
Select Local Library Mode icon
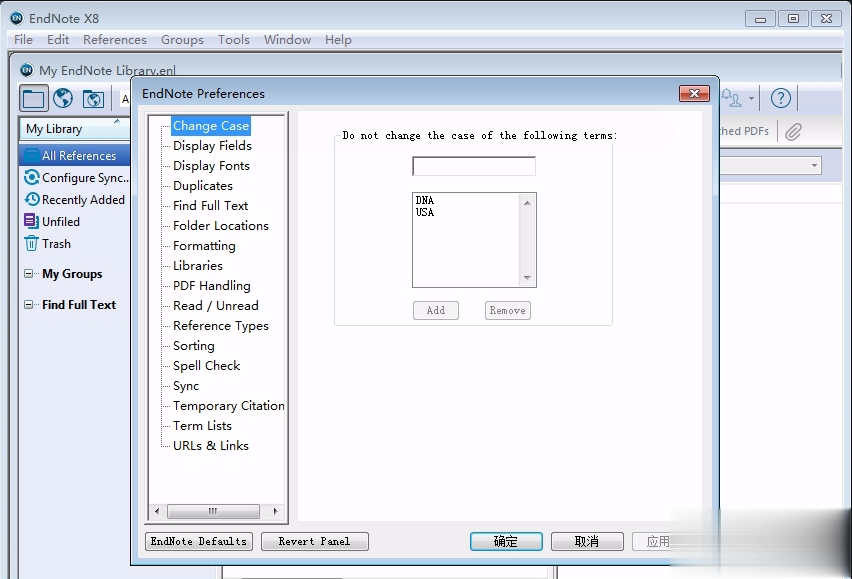coord(34,98)
